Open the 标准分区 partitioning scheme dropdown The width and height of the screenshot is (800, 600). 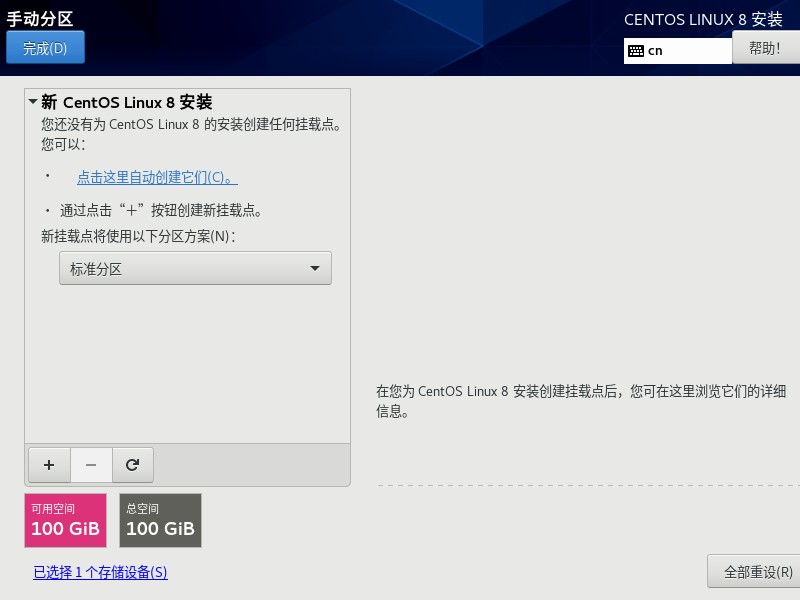click(x=195, y=268)
